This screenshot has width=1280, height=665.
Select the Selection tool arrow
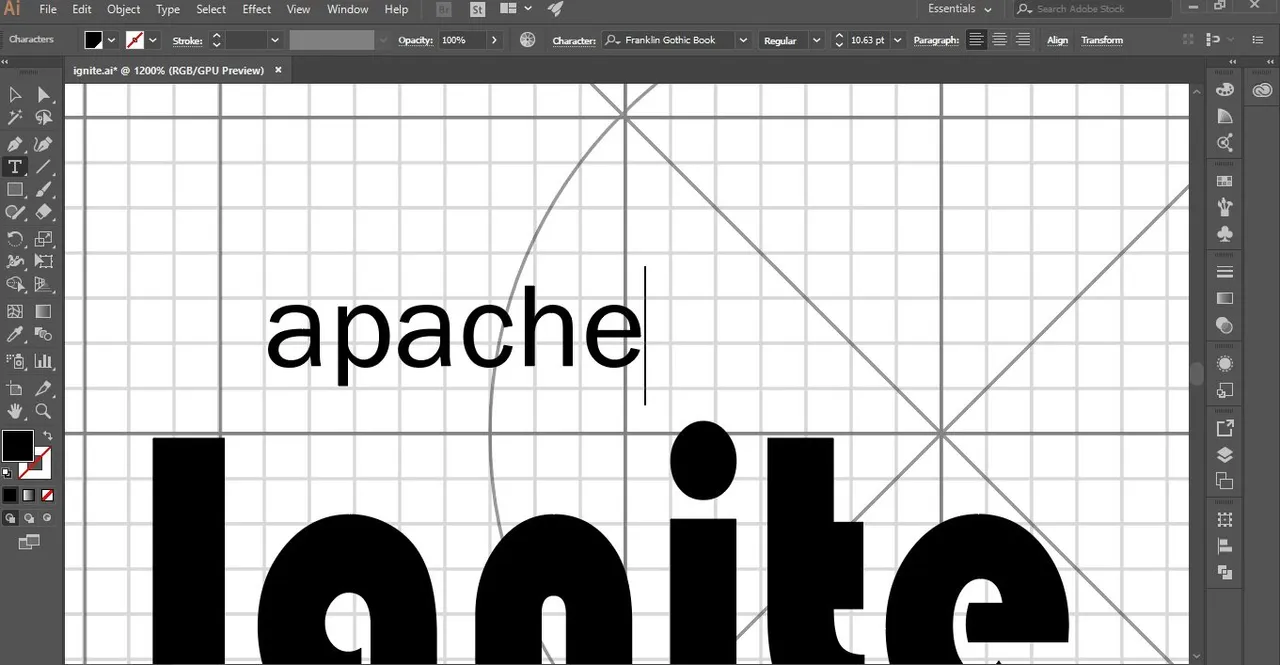coord(15,94)
